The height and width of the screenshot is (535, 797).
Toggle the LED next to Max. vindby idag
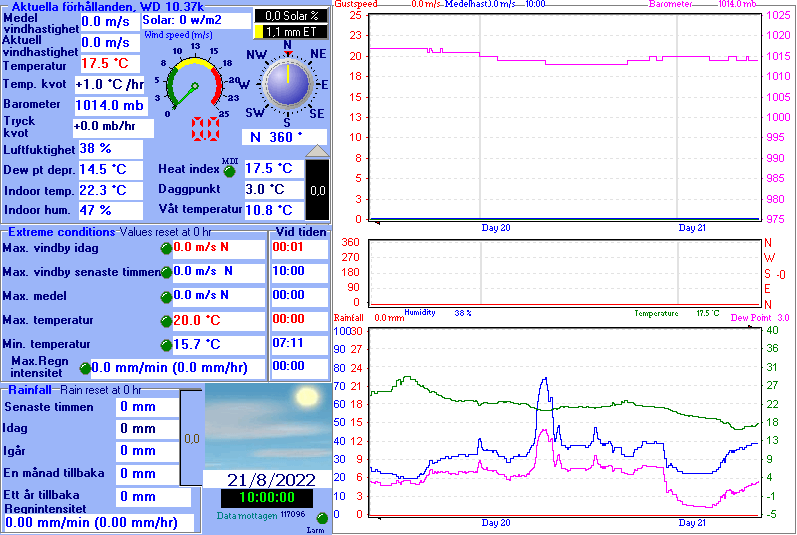166,247
